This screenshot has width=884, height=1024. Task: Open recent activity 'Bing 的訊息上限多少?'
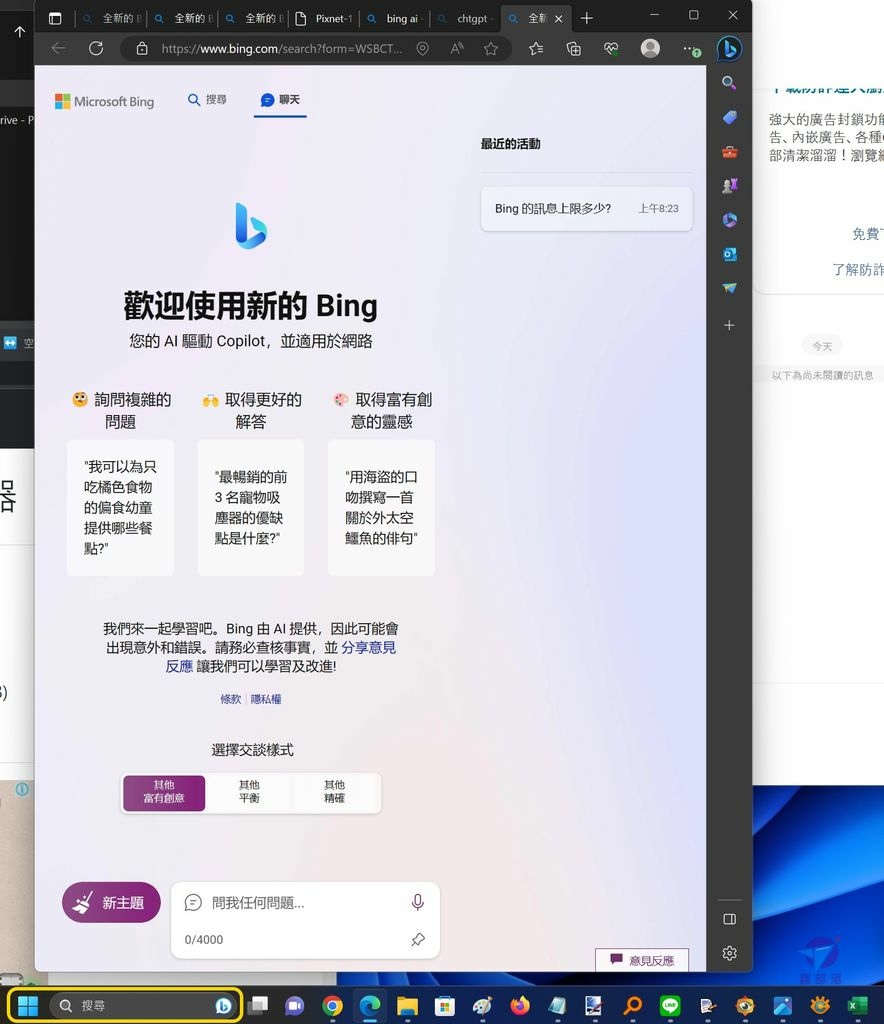click(586, 208)
